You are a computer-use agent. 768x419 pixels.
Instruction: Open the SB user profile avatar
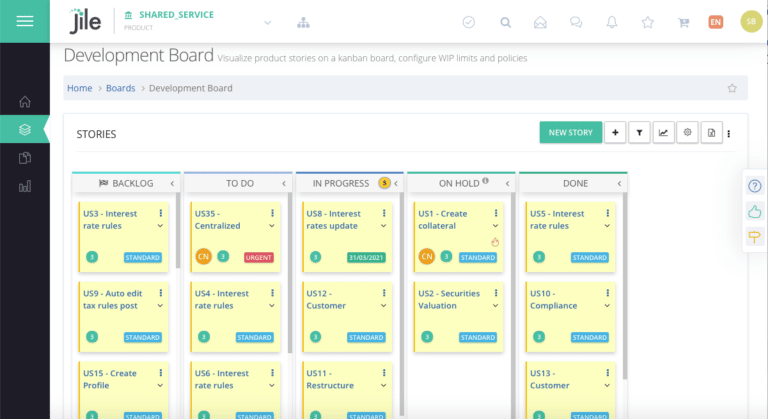751,22
